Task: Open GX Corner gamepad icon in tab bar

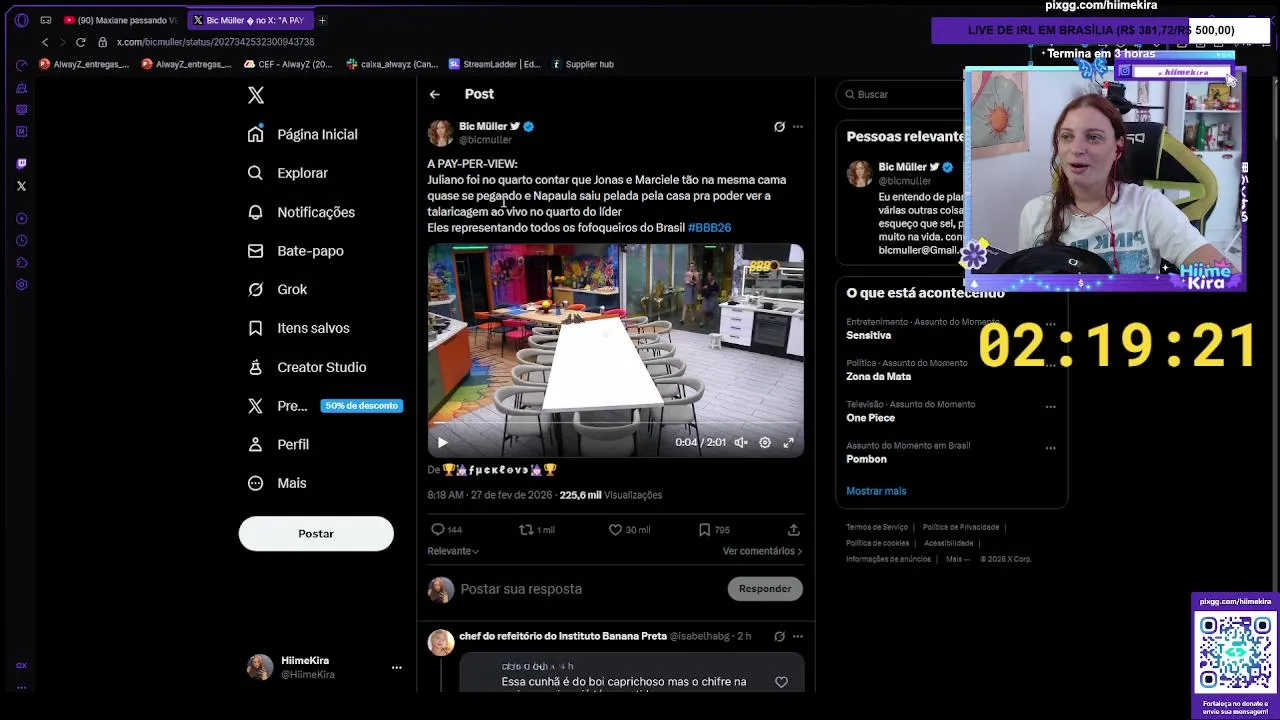Action: pyautogui.click(x=45, y=20)
